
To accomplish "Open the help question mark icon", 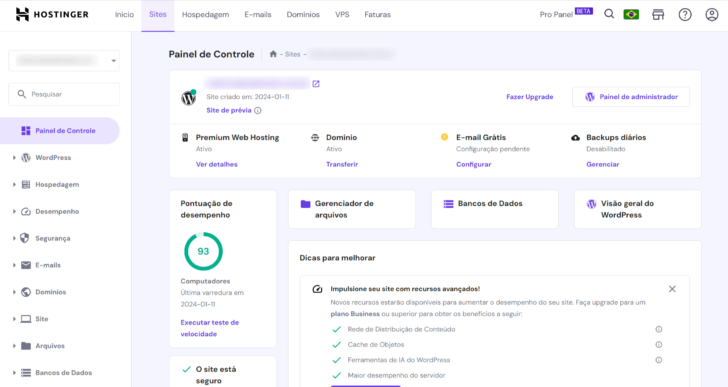I will [685, 14].
